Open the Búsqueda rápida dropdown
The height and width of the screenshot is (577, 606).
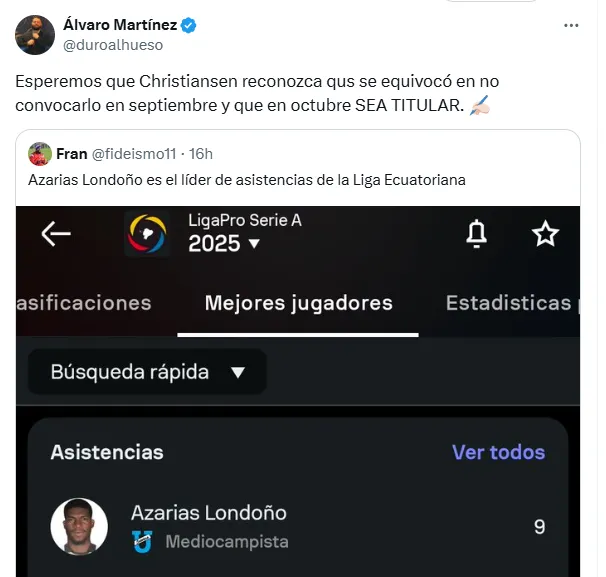tap(147, 372)
